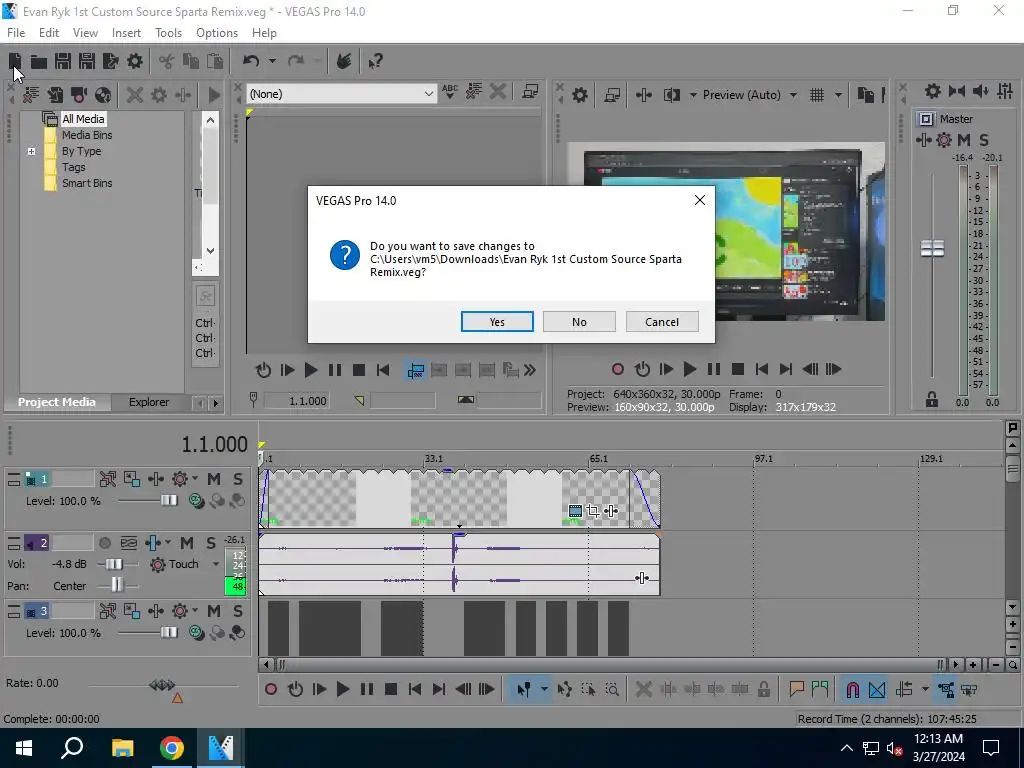1024x768 pixels.
Task: Click the Cut scissors icon
Action: [x=167, y=61]
